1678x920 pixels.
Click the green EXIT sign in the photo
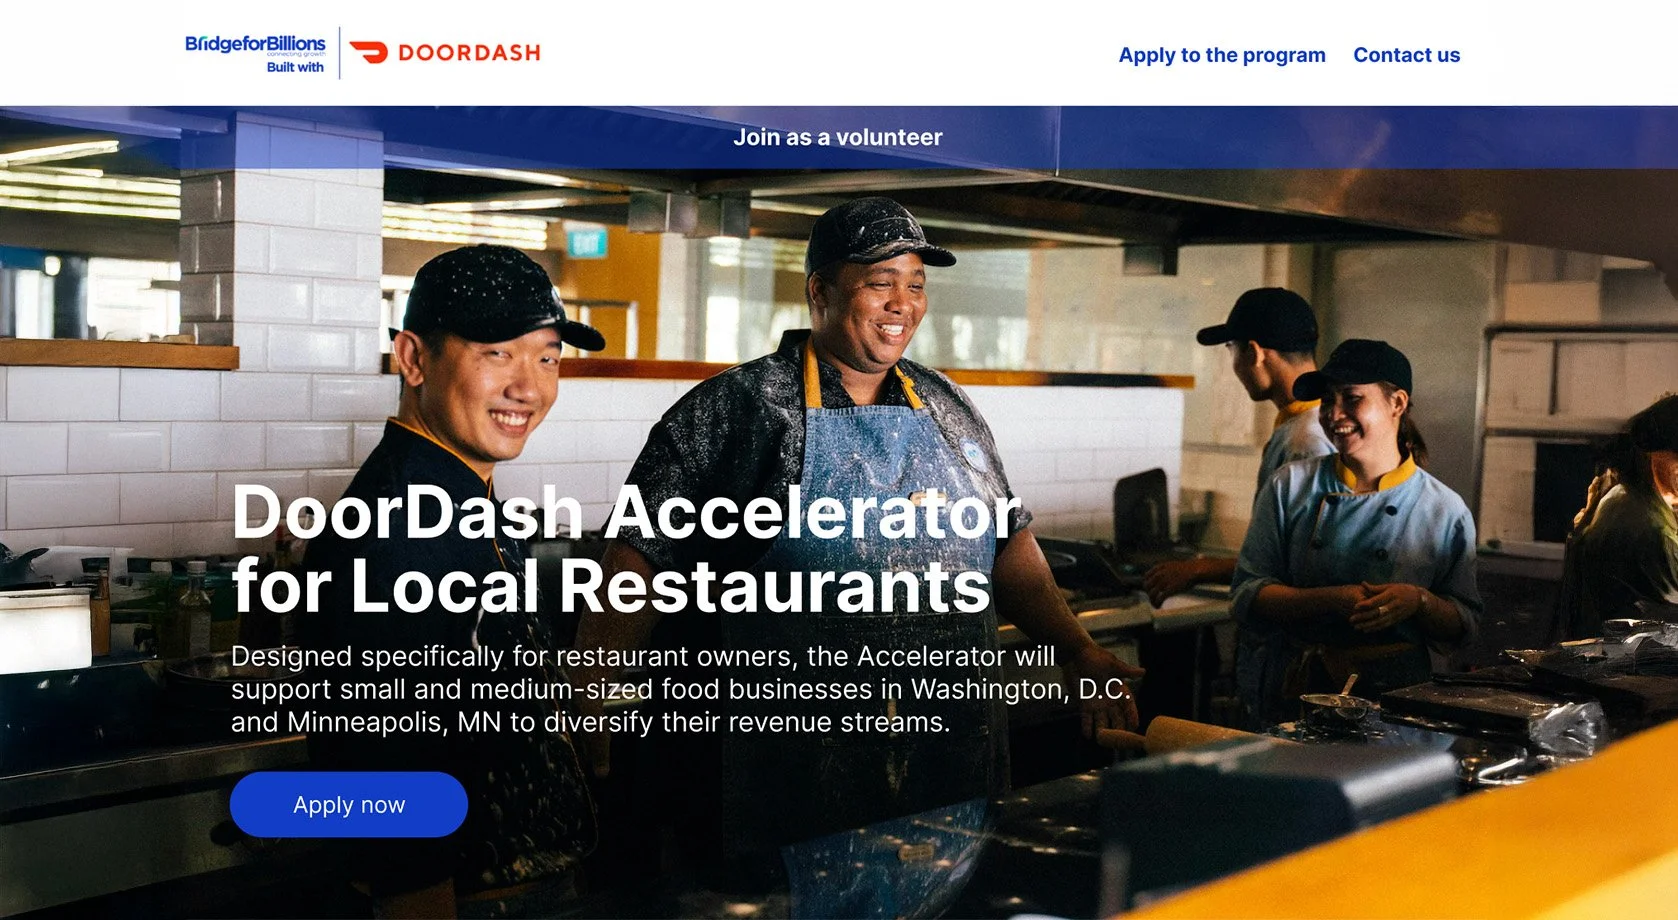(x=588, y=242)
